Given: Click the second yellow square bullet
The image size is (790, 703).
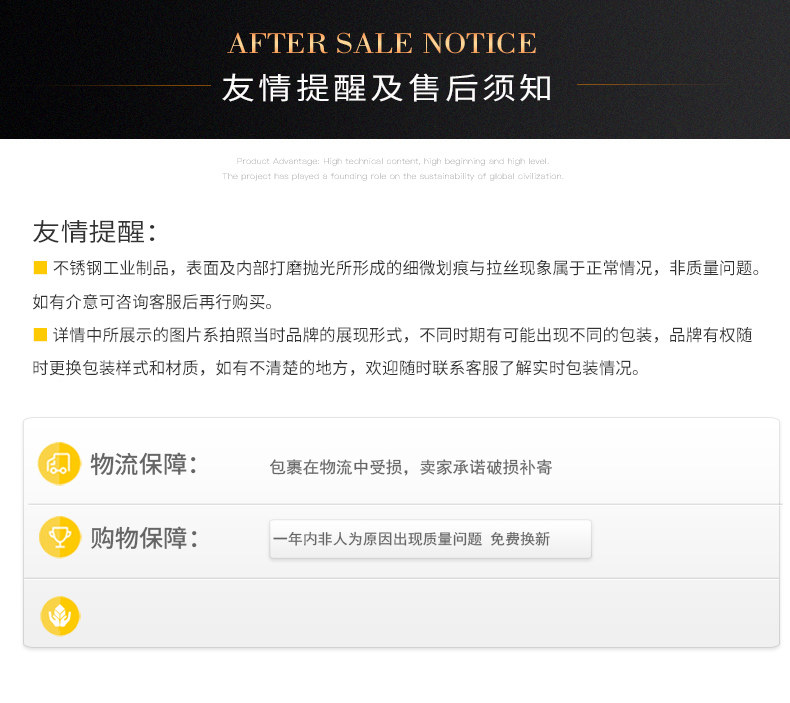Looking at the screenshot, I should coord(40,334).
